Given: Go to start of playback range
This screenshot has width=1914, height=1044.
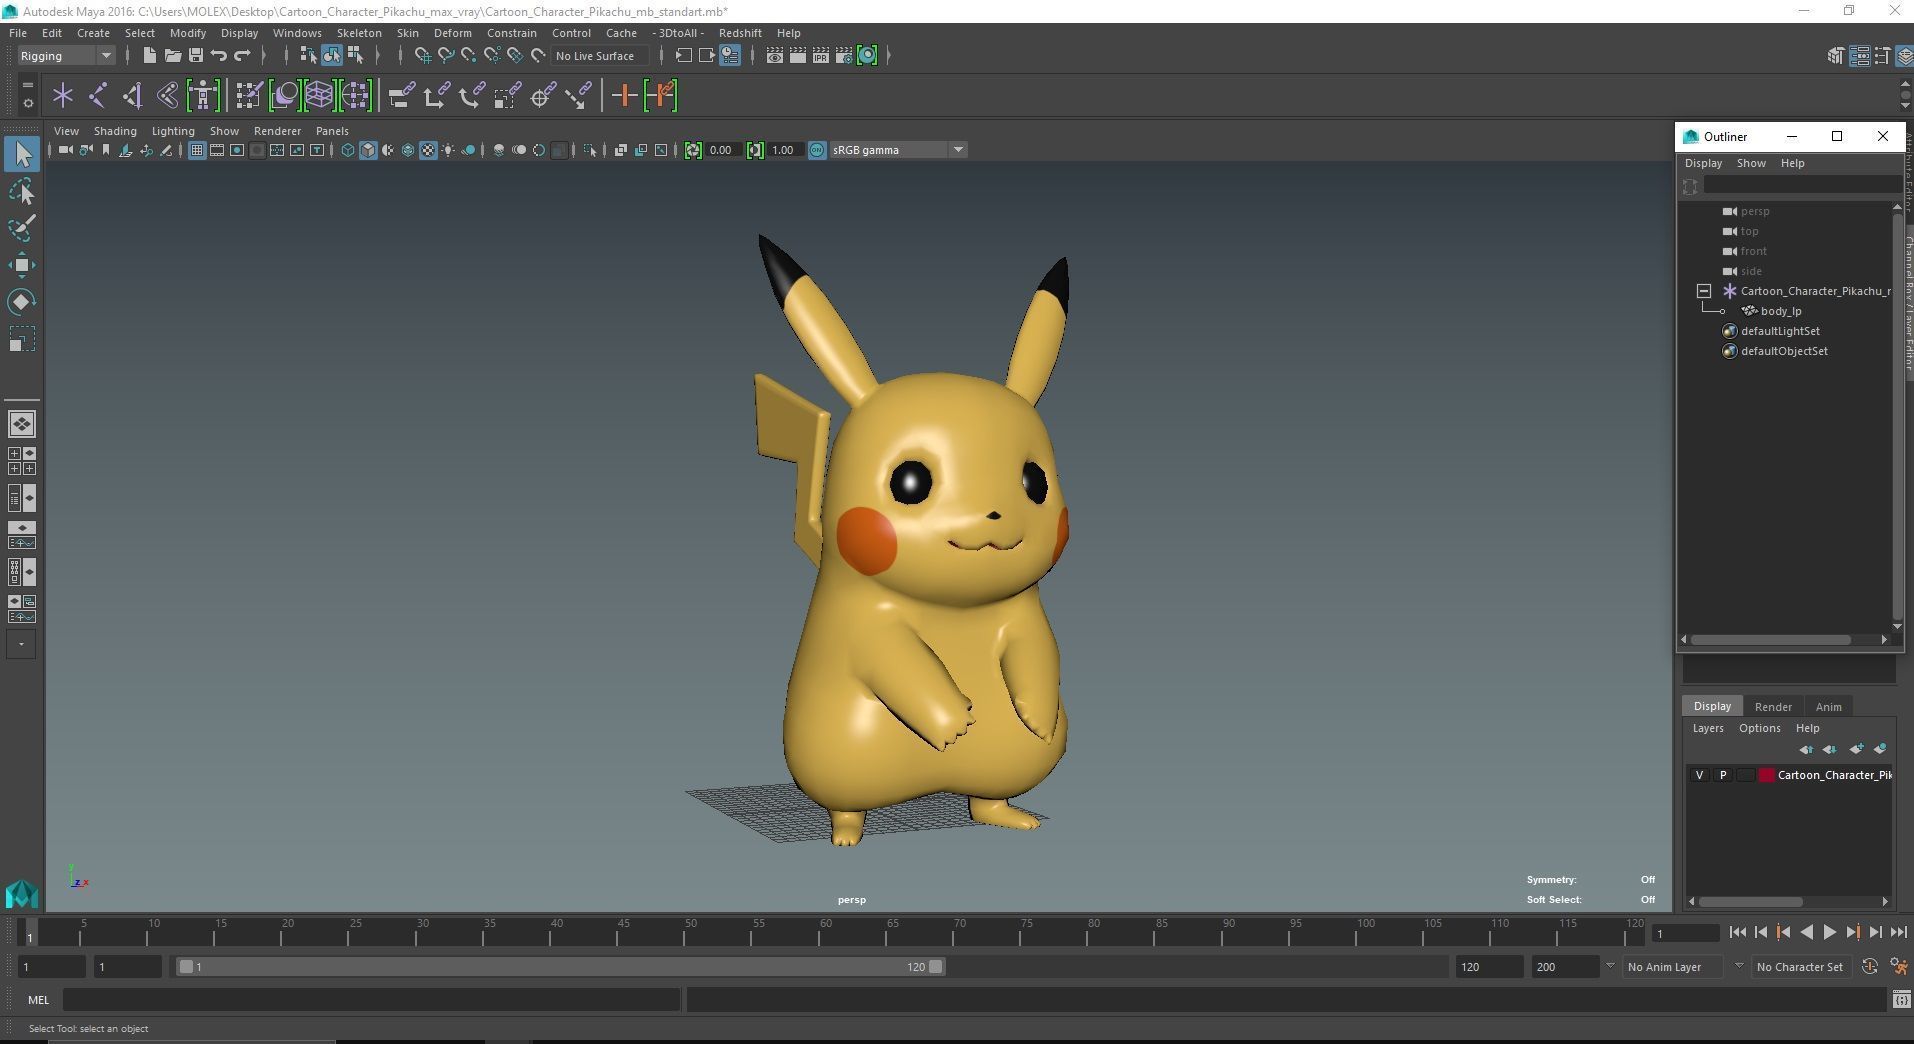Looking at the screenshot, I should pos(1737,933).
